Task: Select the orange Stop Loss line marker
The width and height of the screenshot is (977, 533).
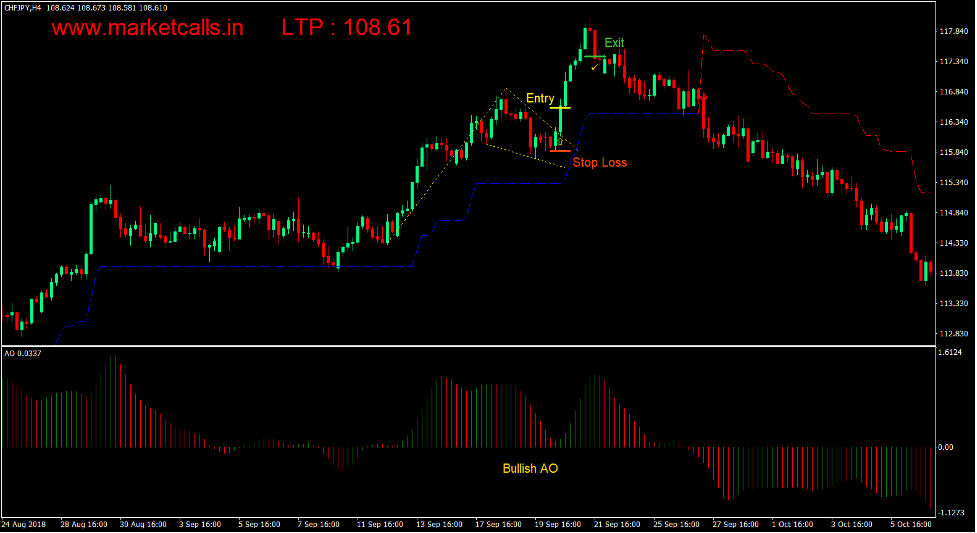Action: [560, 151]
